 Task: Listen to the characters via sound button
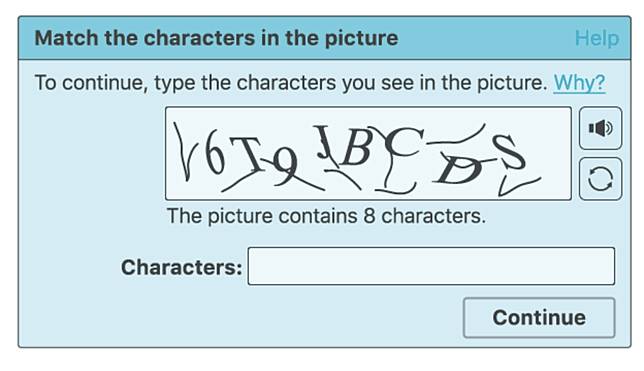pos(600,128)
